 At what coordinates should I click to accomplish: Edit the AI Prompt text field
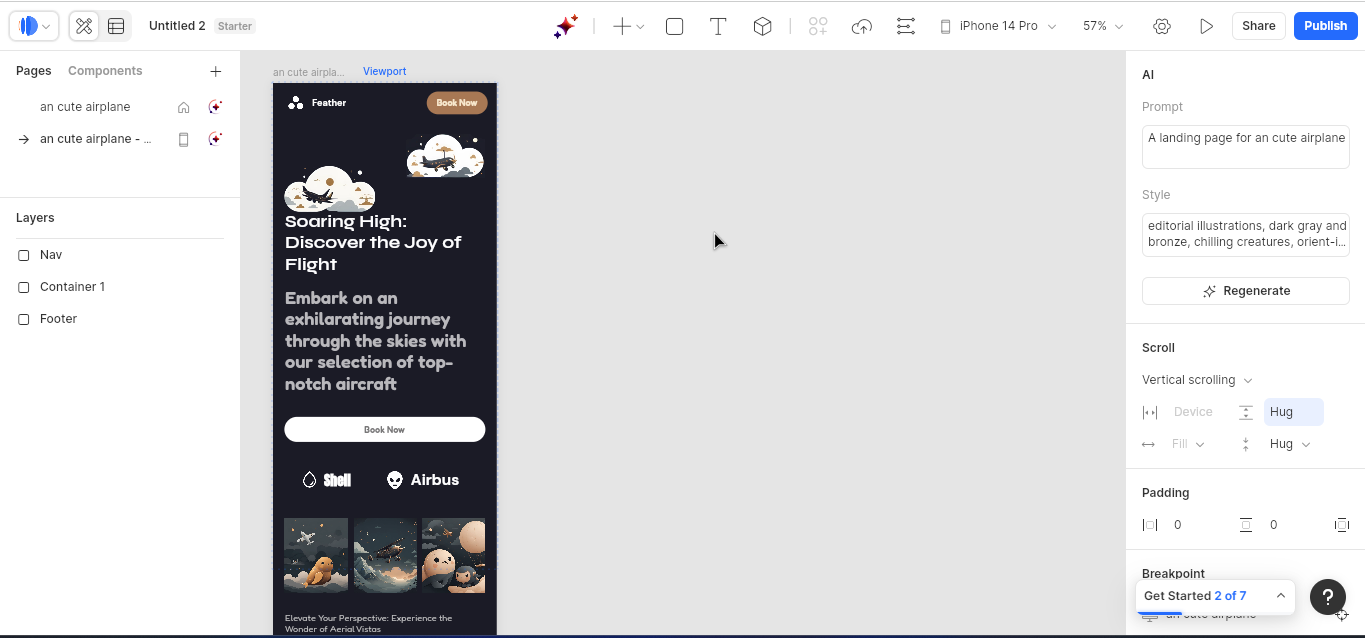(1246, 146)
